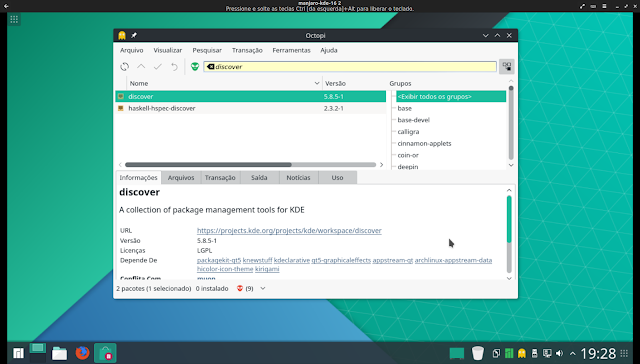The height and width of the screenshot is (364, 640).
Task: Click the info panel vertical scrollbar handle
Action: [x=509, y=219]
